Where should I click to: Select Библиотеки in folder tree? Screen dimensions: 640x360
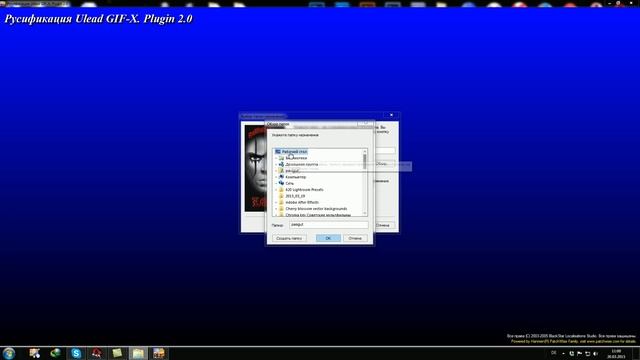296,158
